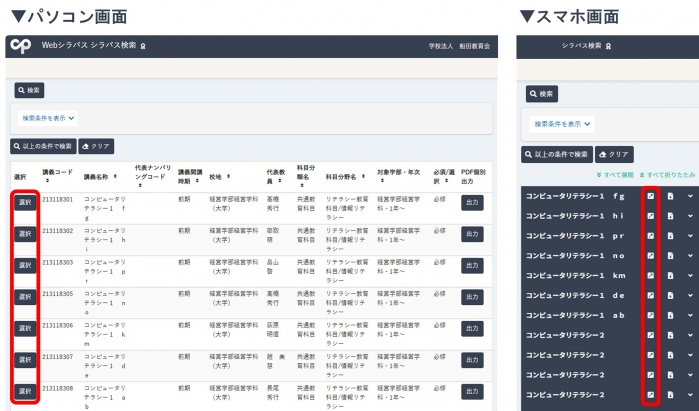This screenshot has height=411, width=699.
Task: Expand 検索条件を表示 in the smartphone screen
Action: click(563, 124)
